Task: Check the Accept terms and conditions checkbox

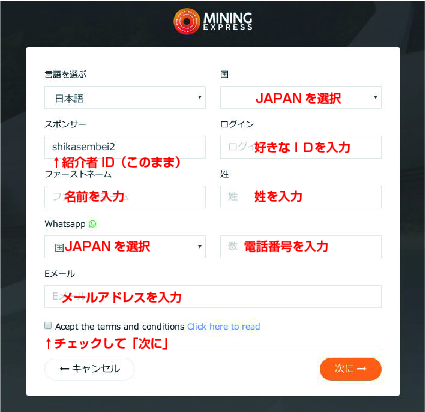Action: coord(48,325)
